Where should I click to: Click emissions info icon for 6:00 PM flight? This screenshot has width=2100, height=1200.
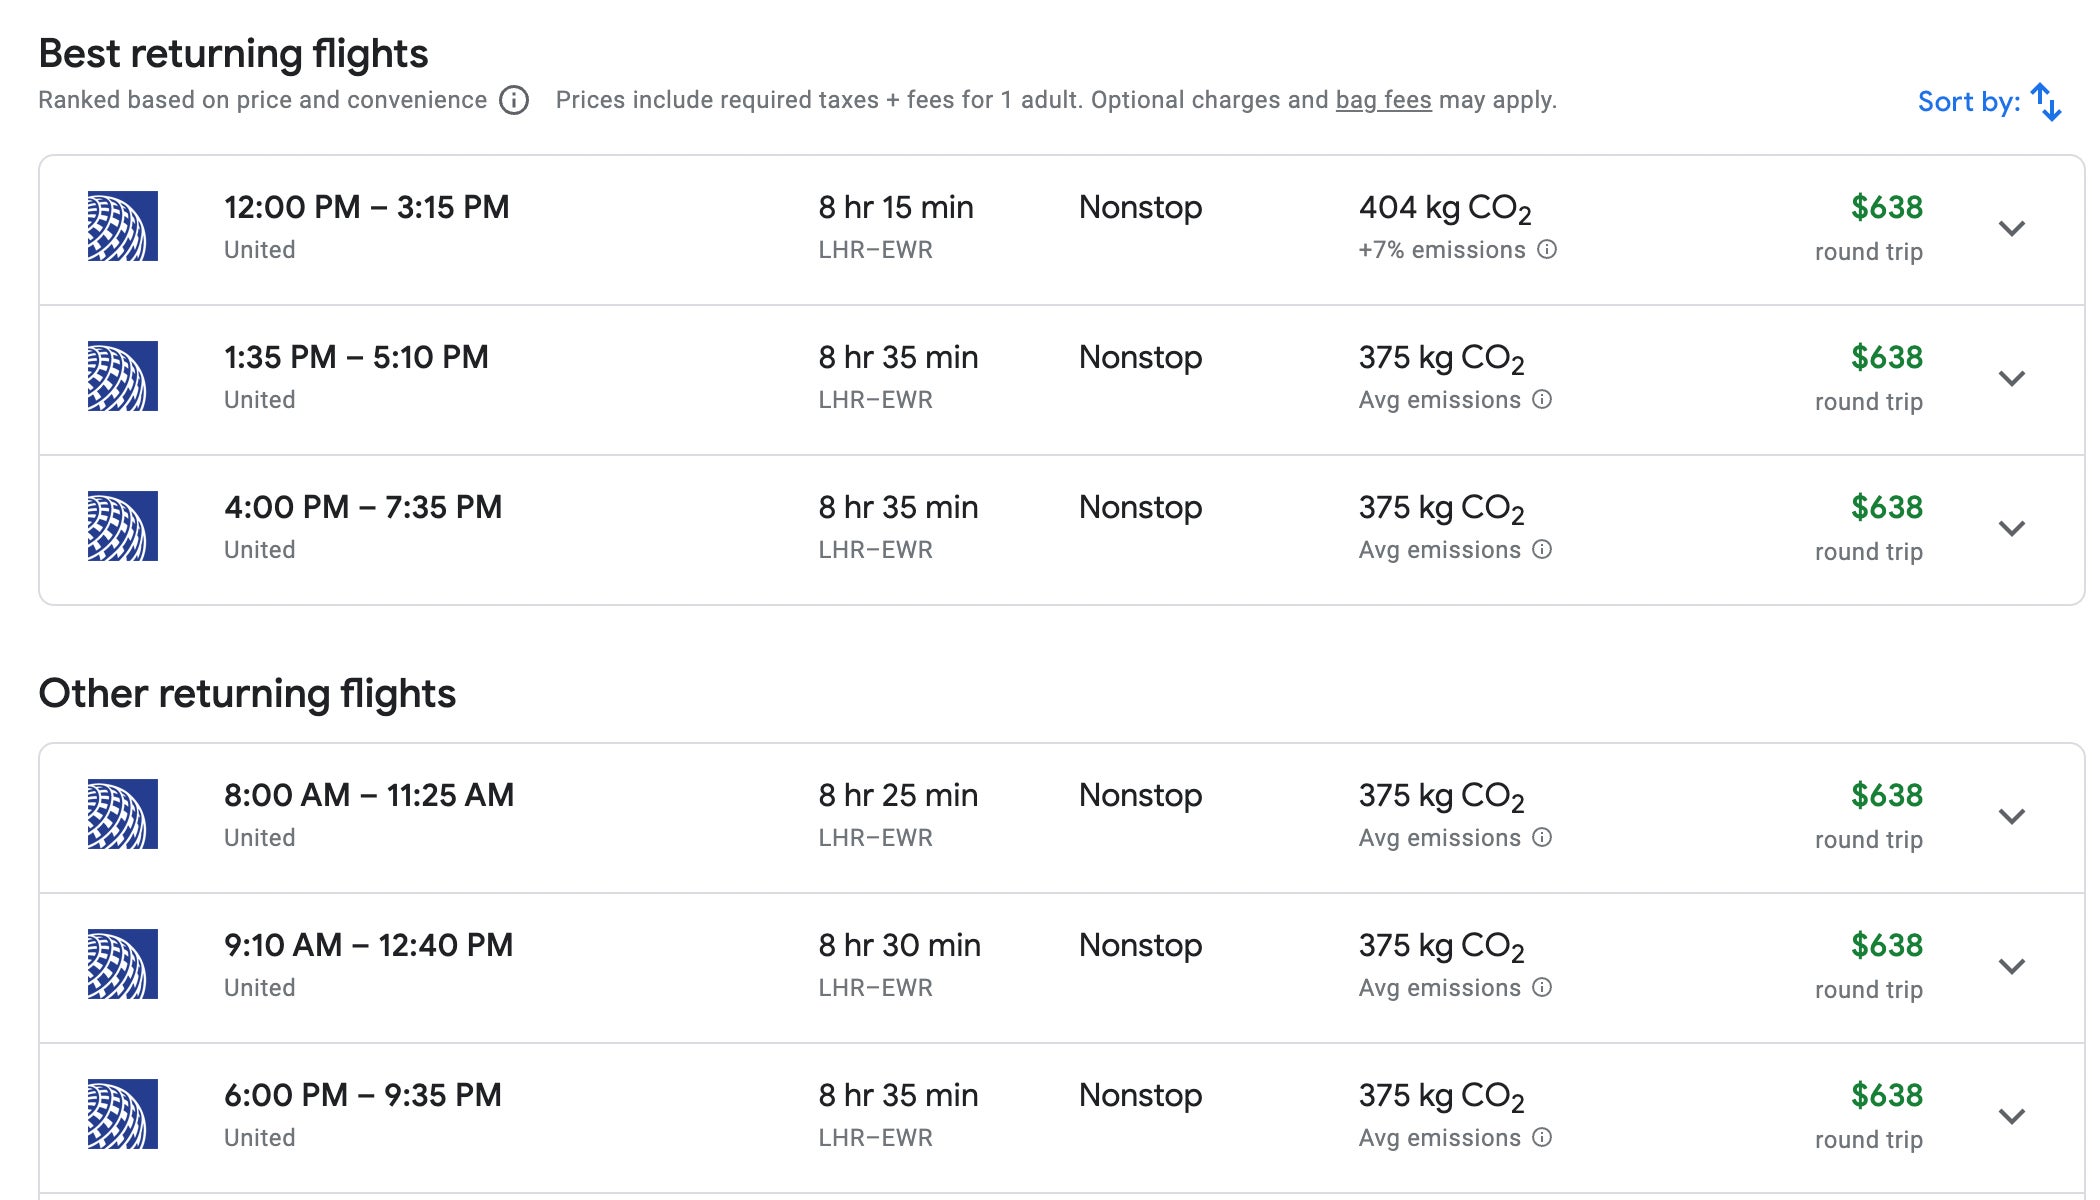(1542, 1138)
